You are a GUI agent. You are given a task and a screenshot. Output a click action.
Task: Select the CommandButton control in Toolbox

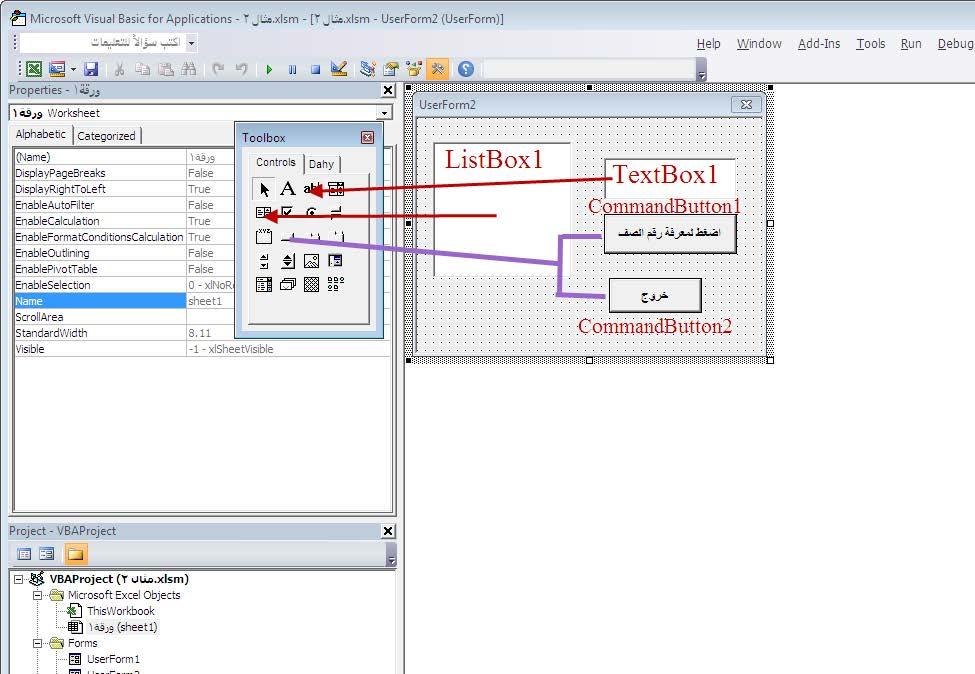pyautogui.click(x=287, y=236)
